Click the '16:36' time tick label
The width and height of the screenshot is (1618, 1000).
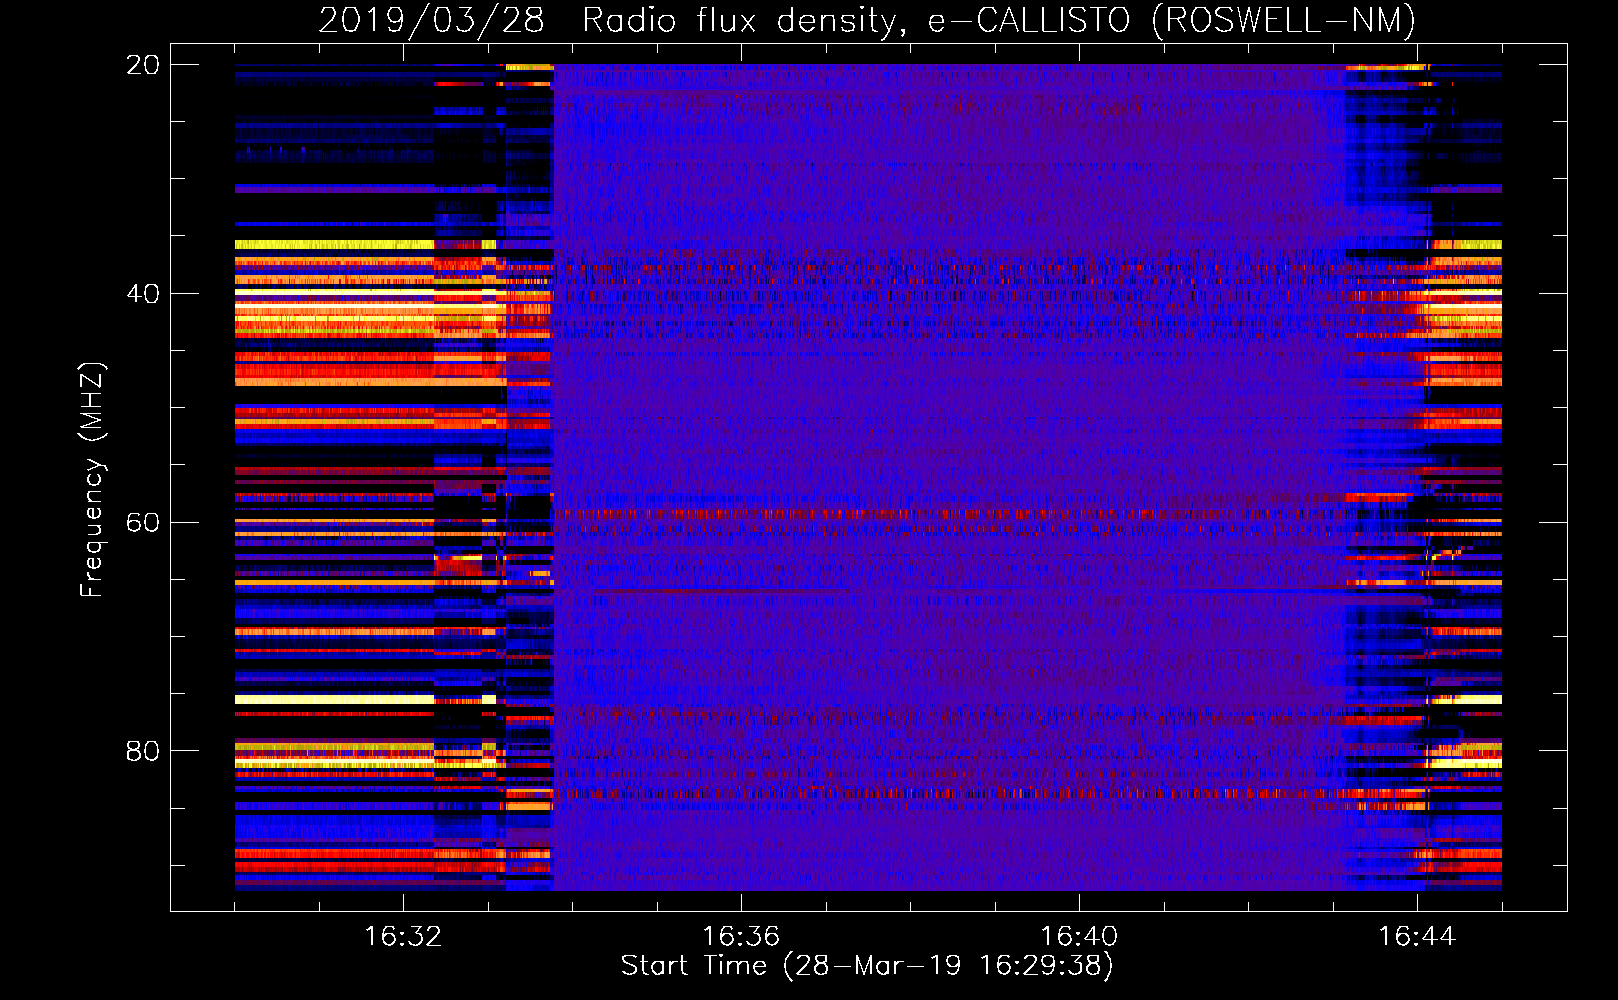pos(741,937)
